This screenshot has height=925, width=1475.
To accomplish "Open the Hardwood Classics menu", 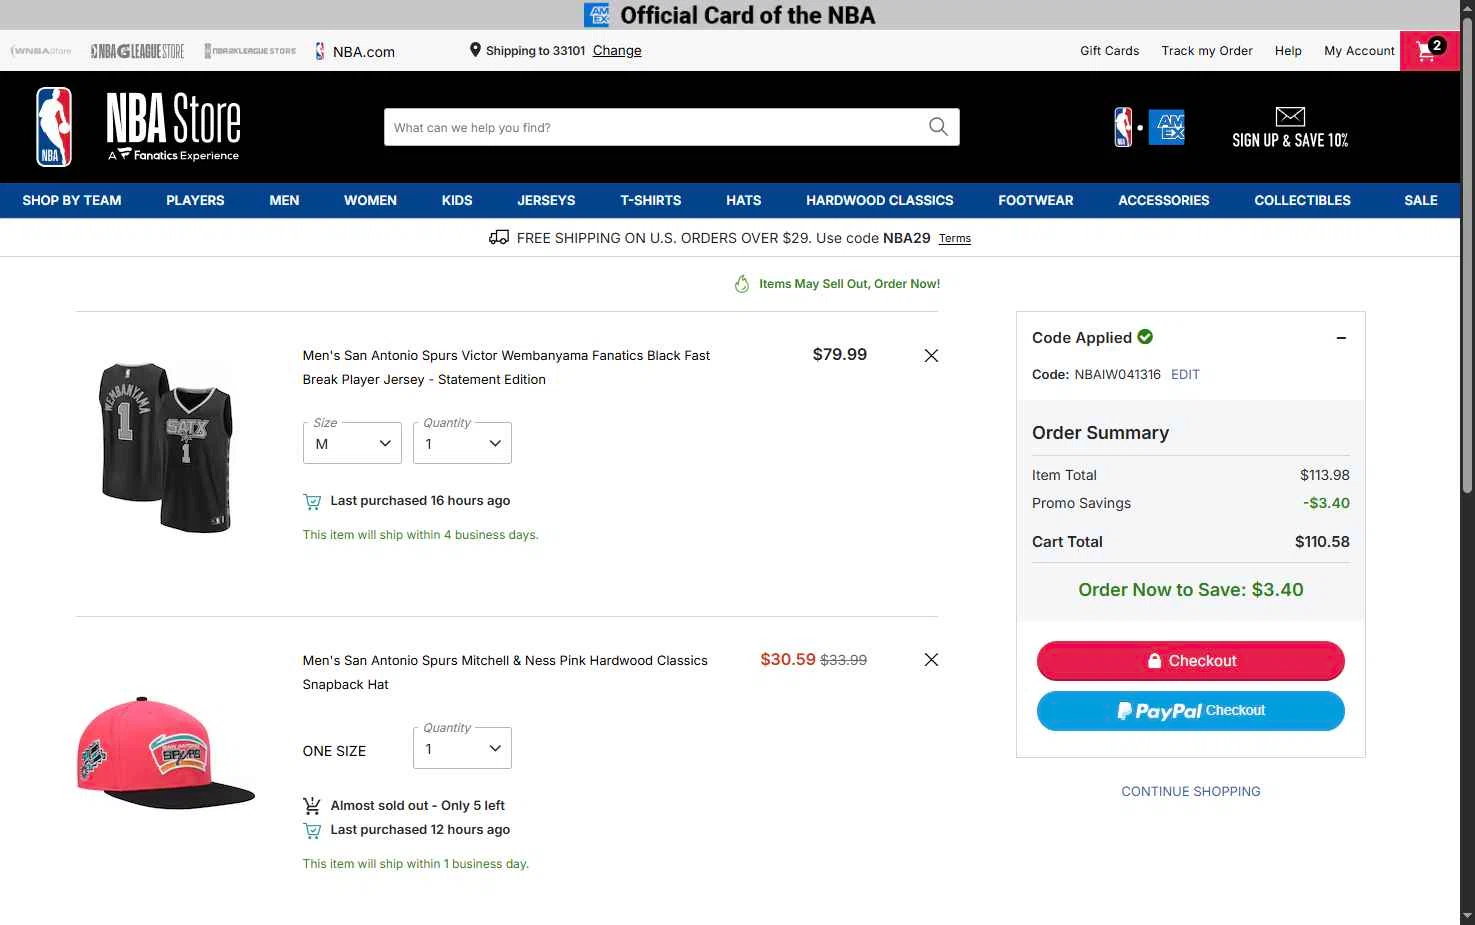I will pos(880,200).
